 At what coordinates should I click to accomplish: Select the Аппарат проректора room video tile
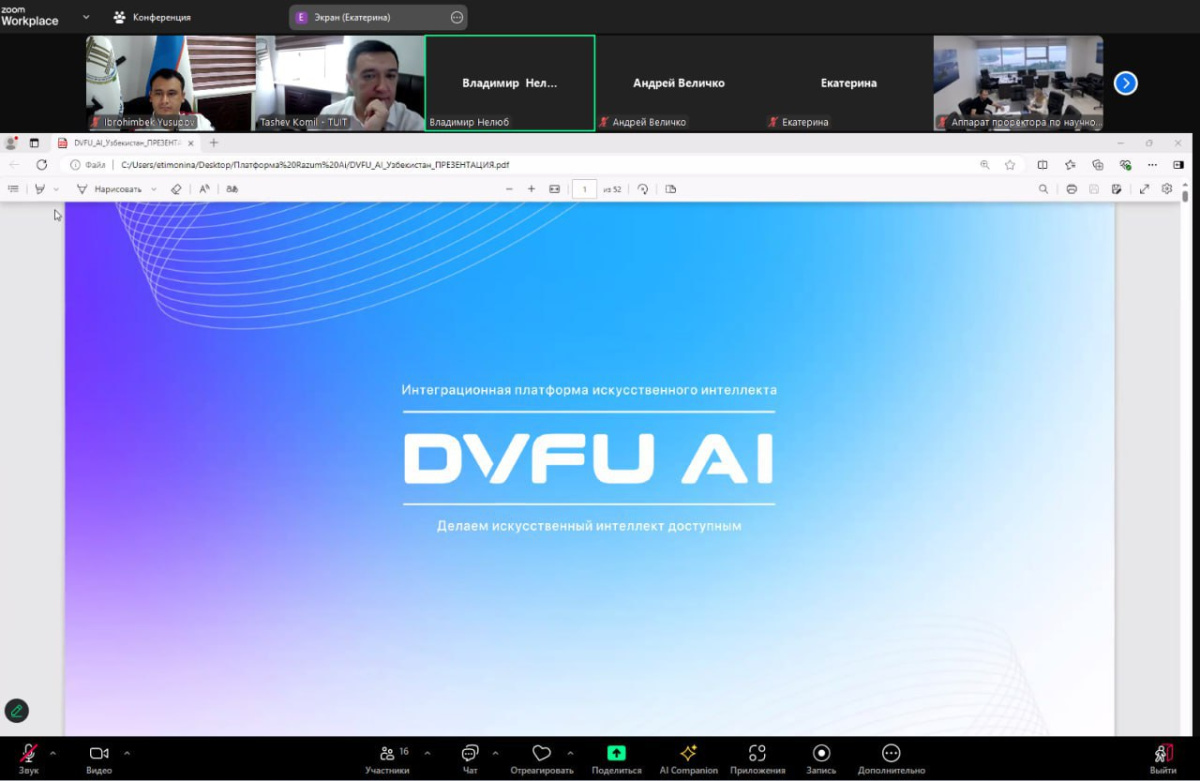1019,83
